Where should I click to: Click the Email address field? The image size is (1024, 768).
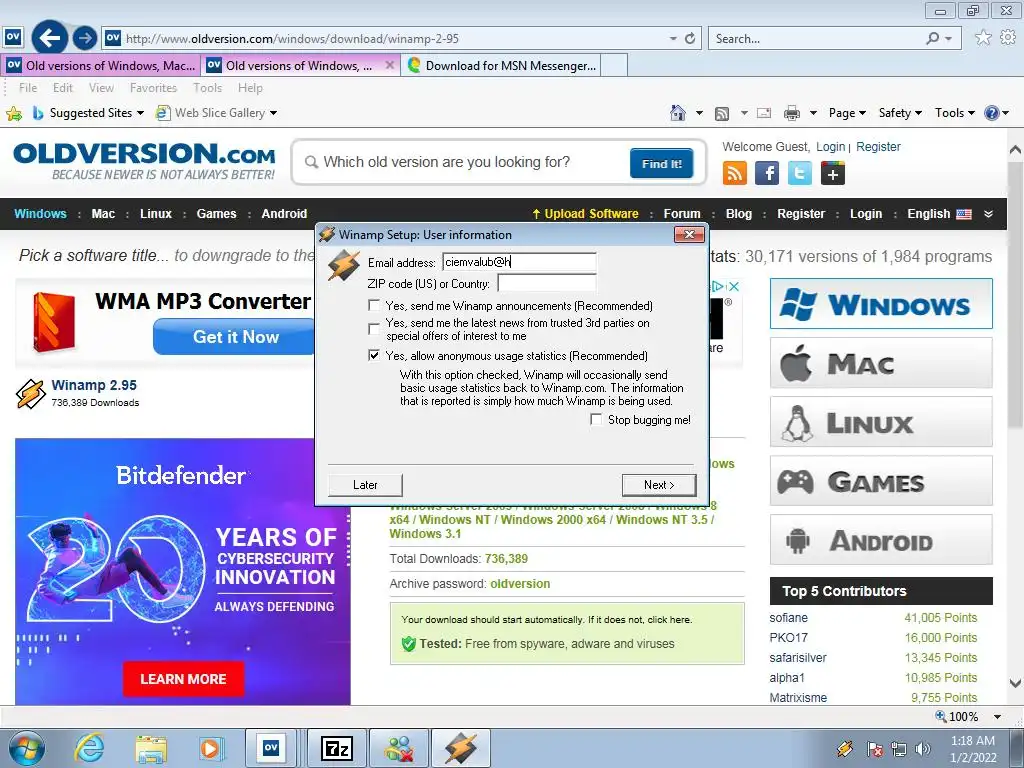(519, 263)
